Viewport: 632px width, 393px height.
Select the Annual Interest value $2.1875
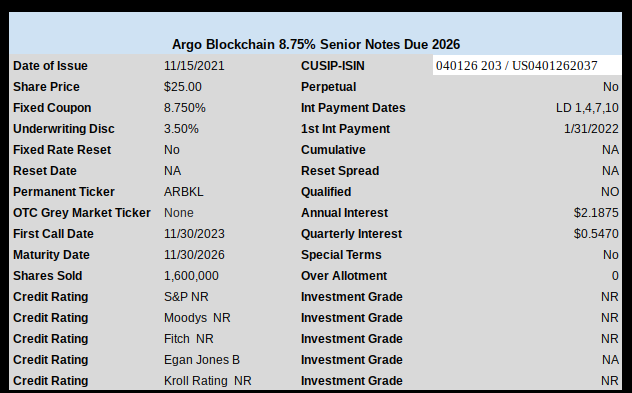pos(596,213)
